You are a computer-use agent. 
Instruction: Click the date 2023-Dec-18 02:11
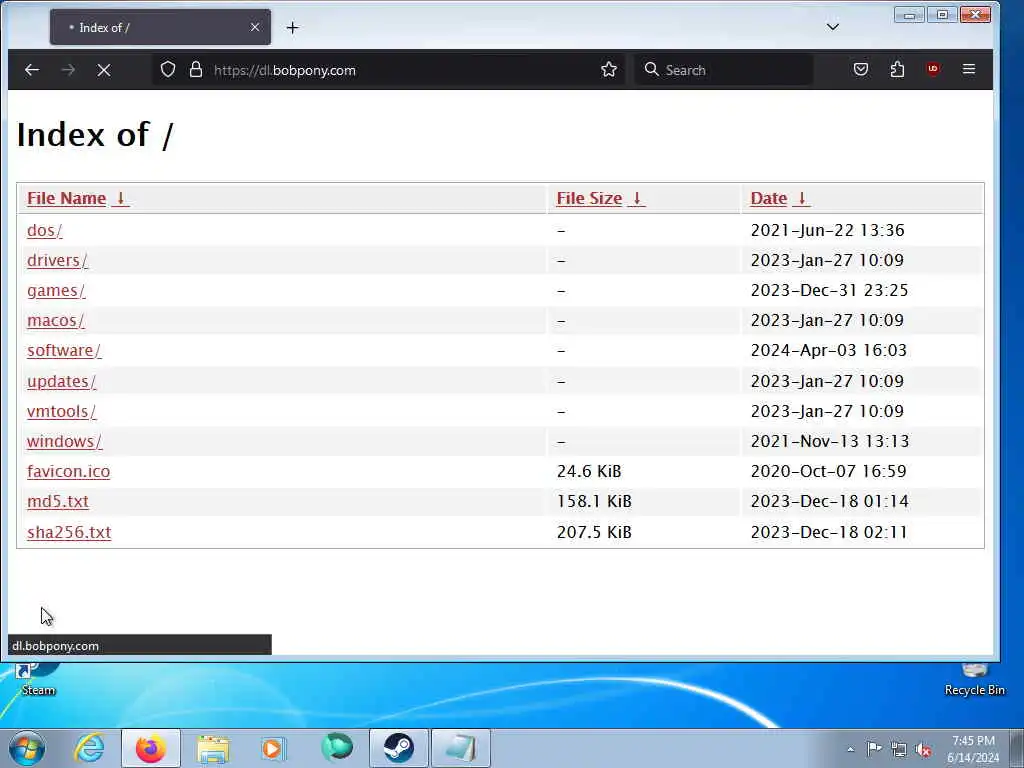(x=829, y=532)
